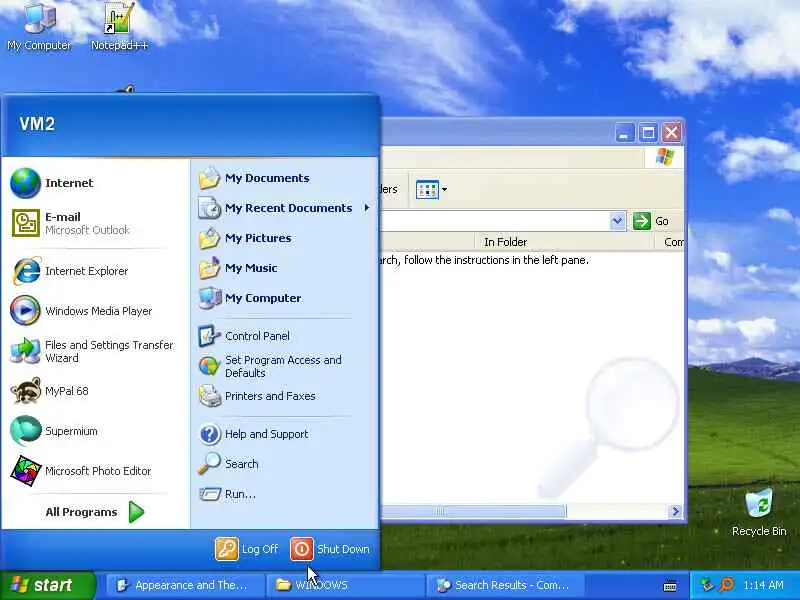Image resolution: width=800 pixels, height=600 pixels.
Task: Click horizontal scrollbar thumb in Search window
Action: [474, 511]
